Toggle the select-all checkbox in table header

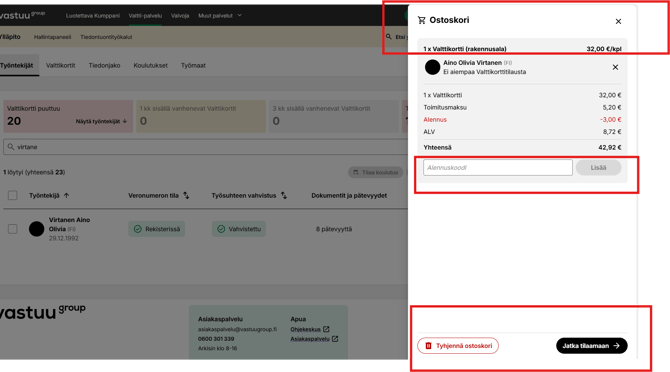tap(13, 196)
